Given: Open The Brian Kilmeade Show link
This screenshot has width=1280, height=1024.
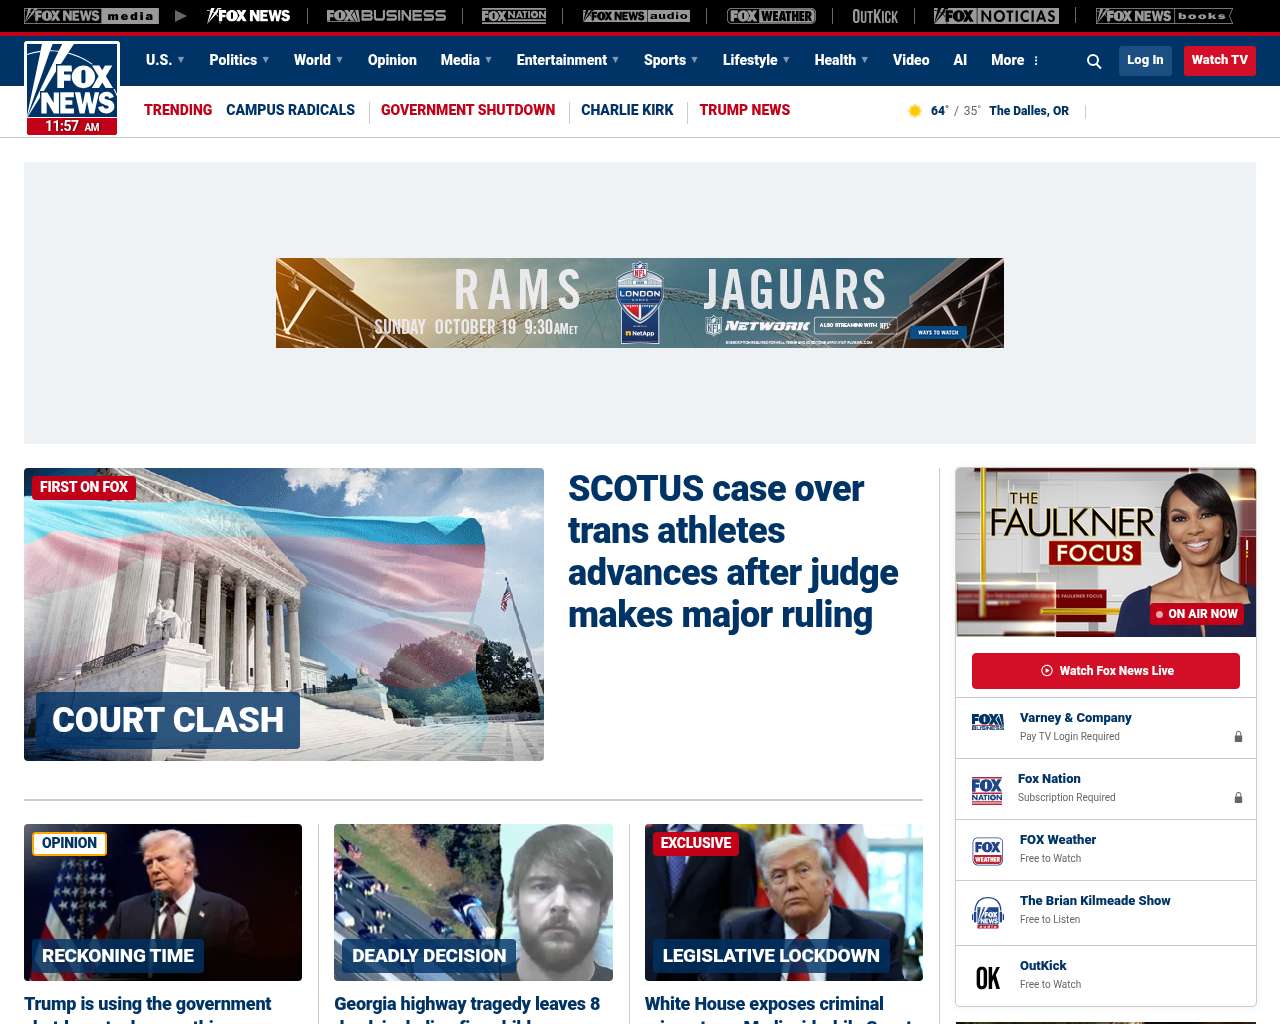Looking at the screenshot, I should click(1095, 901).
